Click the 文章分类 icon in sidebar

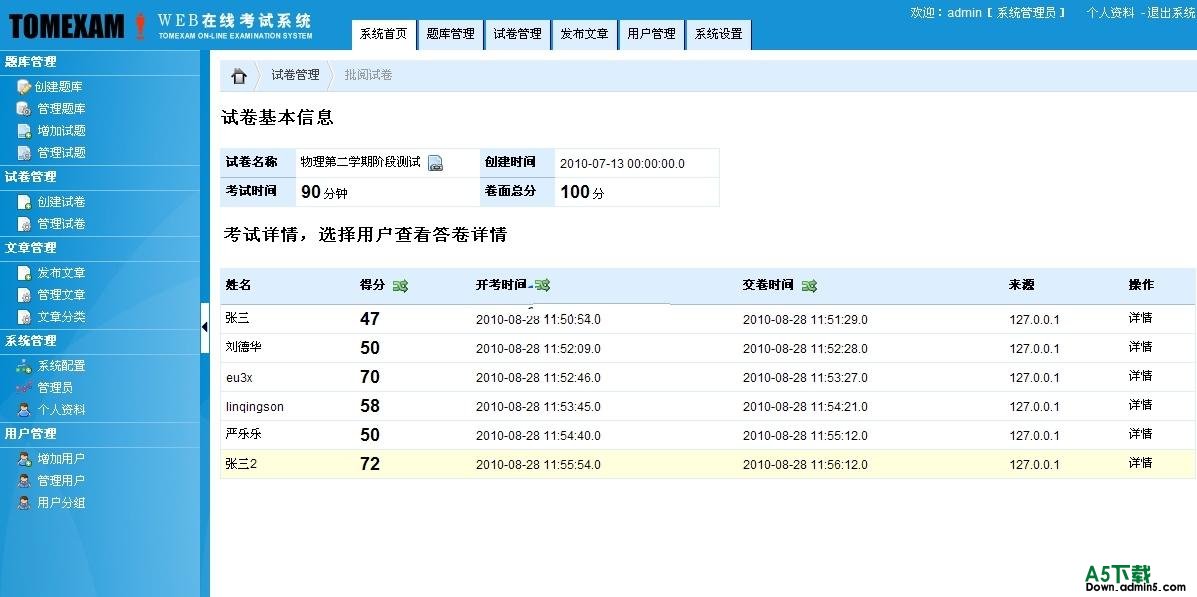(24, 316)
